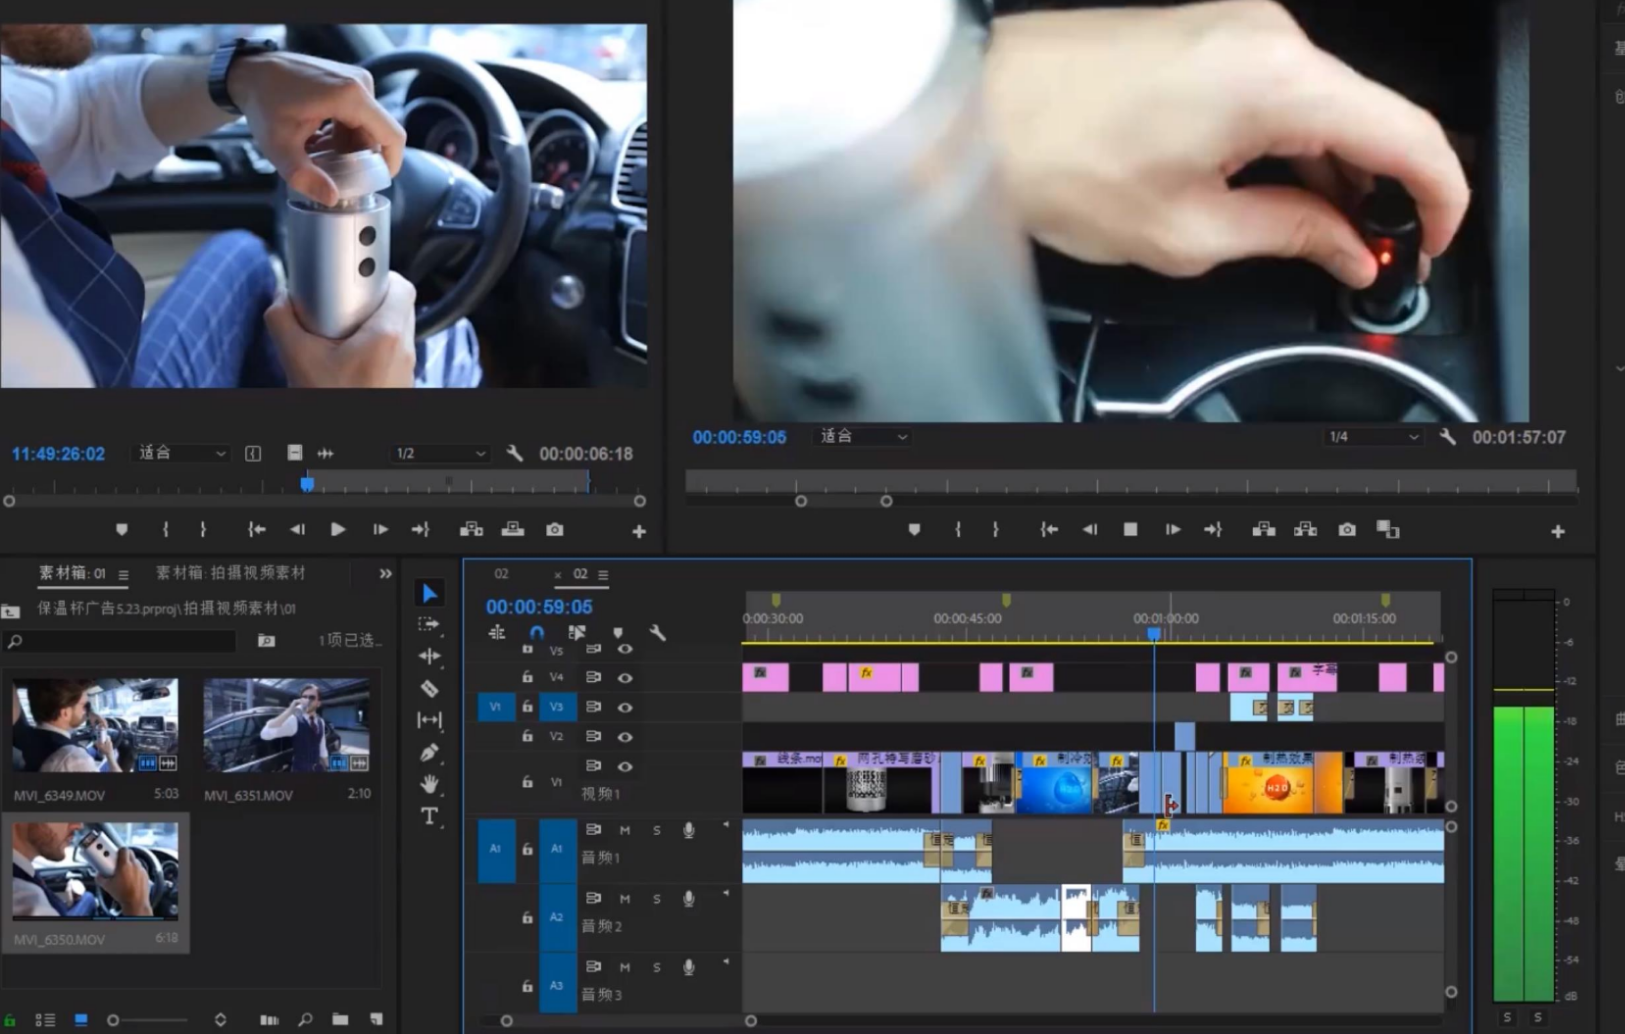Export a frame from the Program Monitor
The width and height of the screenshot is (1625, 1034).
pos(1347,529)
